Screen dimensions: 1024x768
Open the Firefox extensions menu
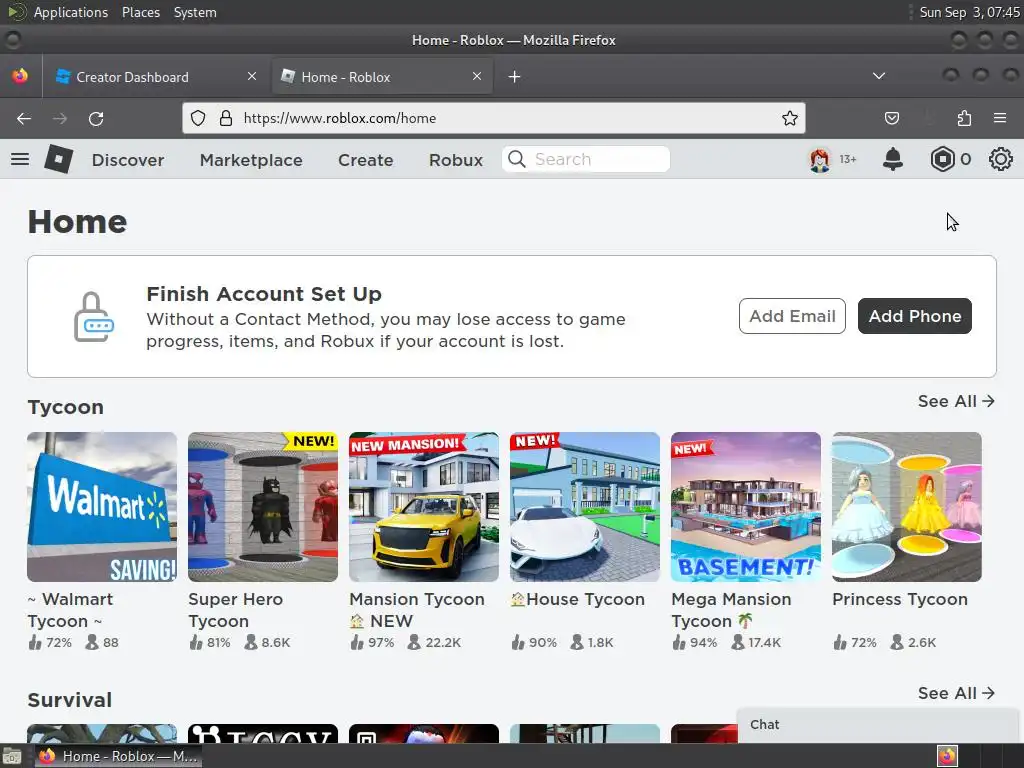(964, 118)
